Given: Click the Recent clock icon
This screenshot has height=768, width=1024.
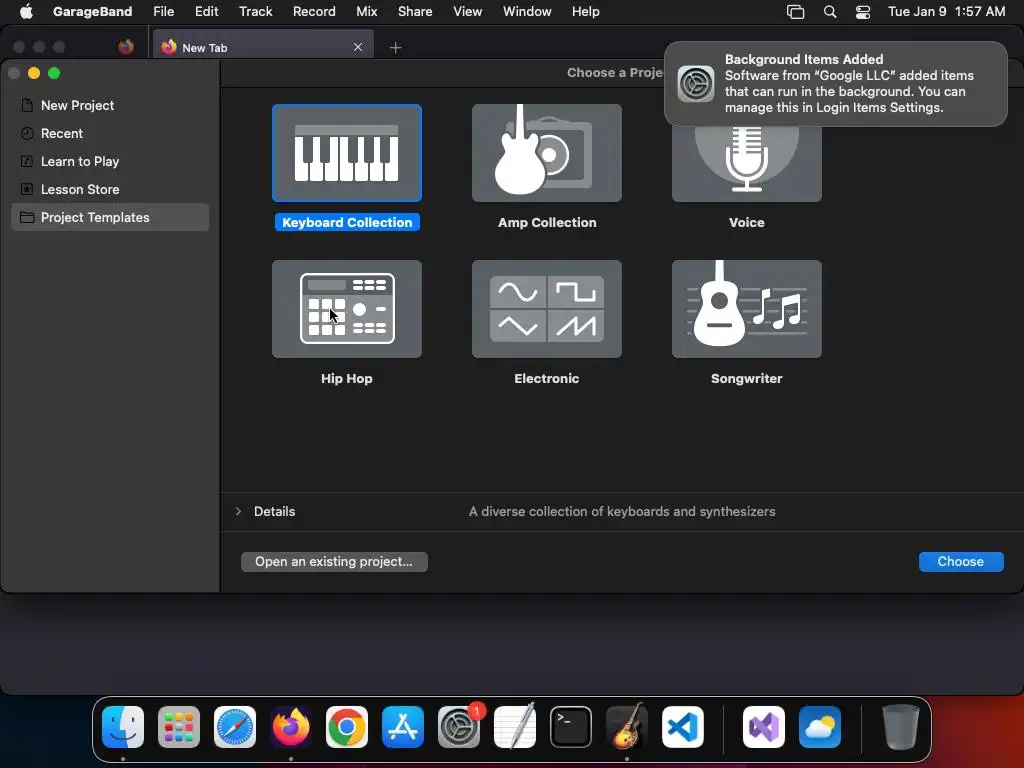Looking at the screenshot, I should [27, 133].
